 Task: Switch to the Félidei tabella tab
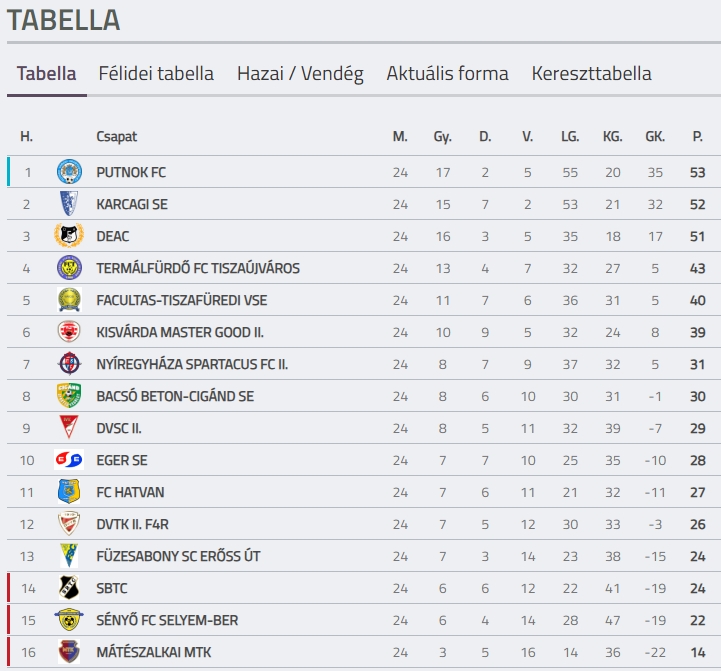156,74
